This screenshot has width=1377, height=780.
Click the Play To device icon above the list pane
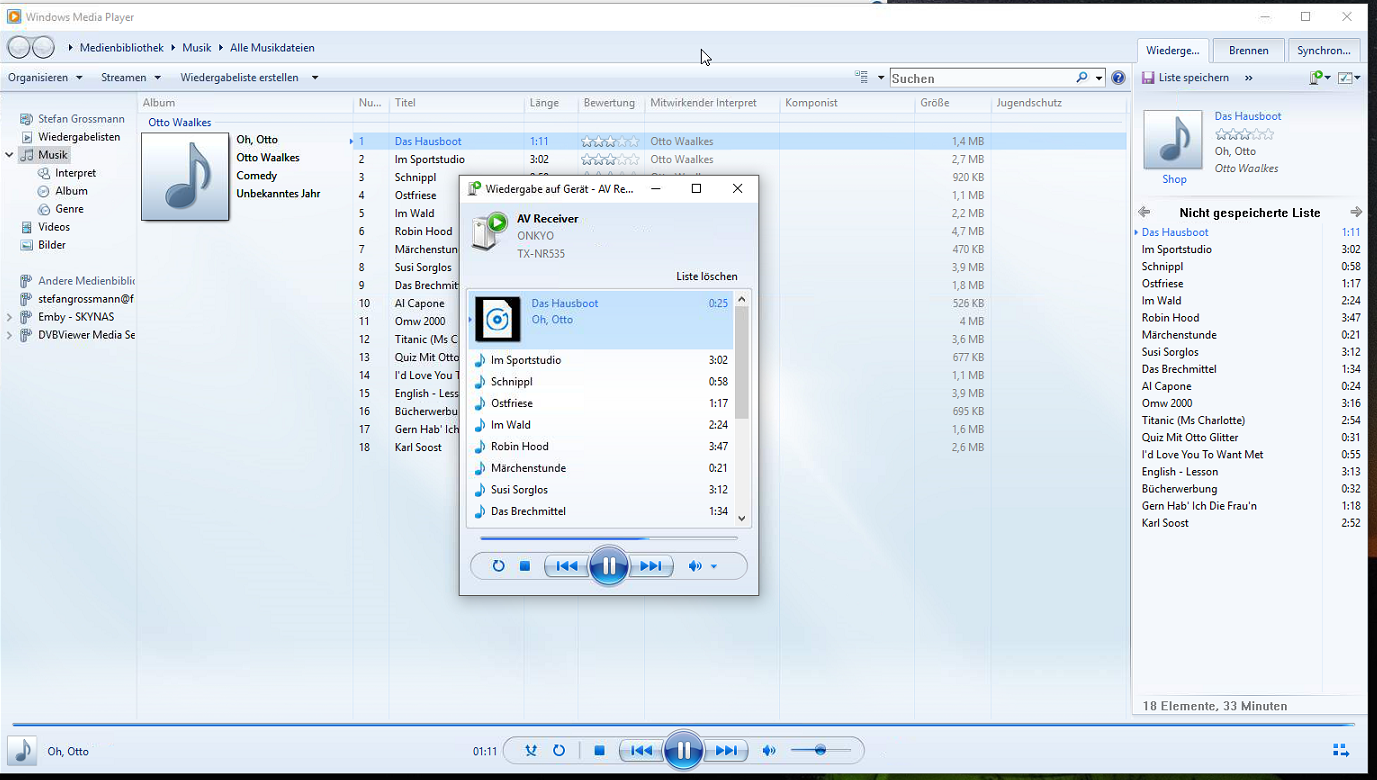1316,77
